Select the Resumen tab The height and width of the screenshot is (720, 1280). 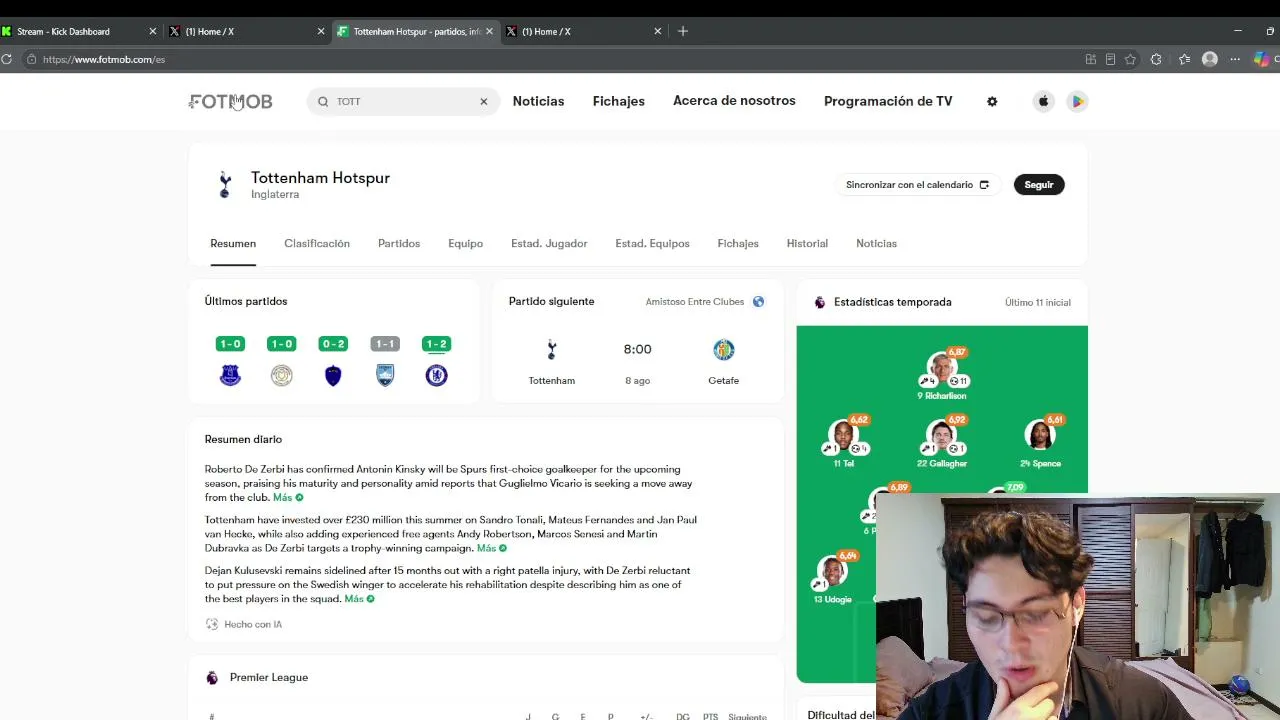pos(233,244)
